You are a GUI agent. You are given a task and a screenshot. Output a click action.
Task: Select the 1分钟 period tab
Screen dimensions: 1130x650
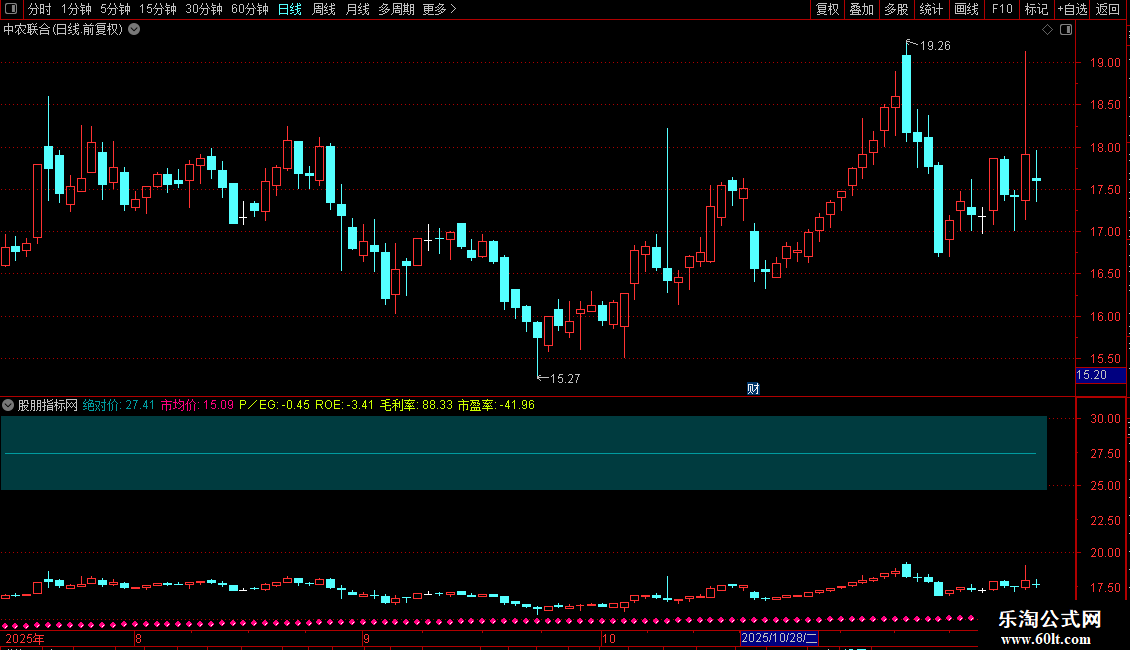coord(76,9)
